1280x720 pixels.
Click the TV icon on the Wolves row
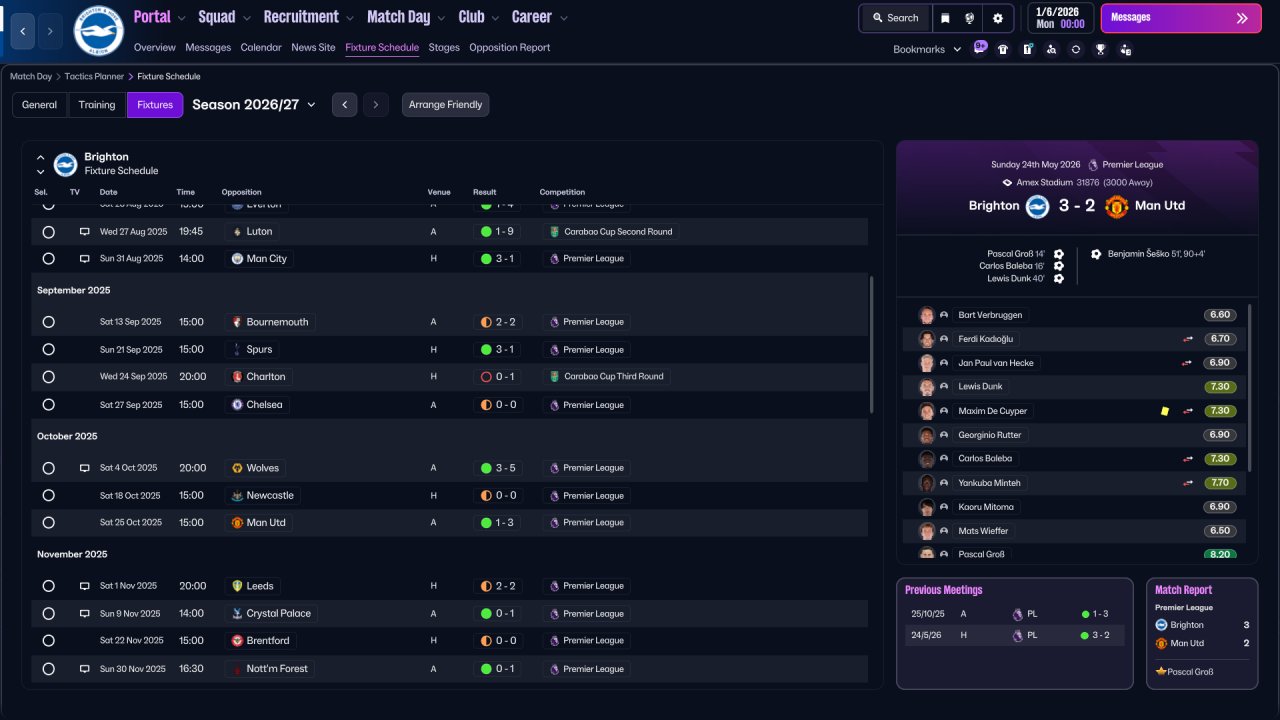click(85, 468)
